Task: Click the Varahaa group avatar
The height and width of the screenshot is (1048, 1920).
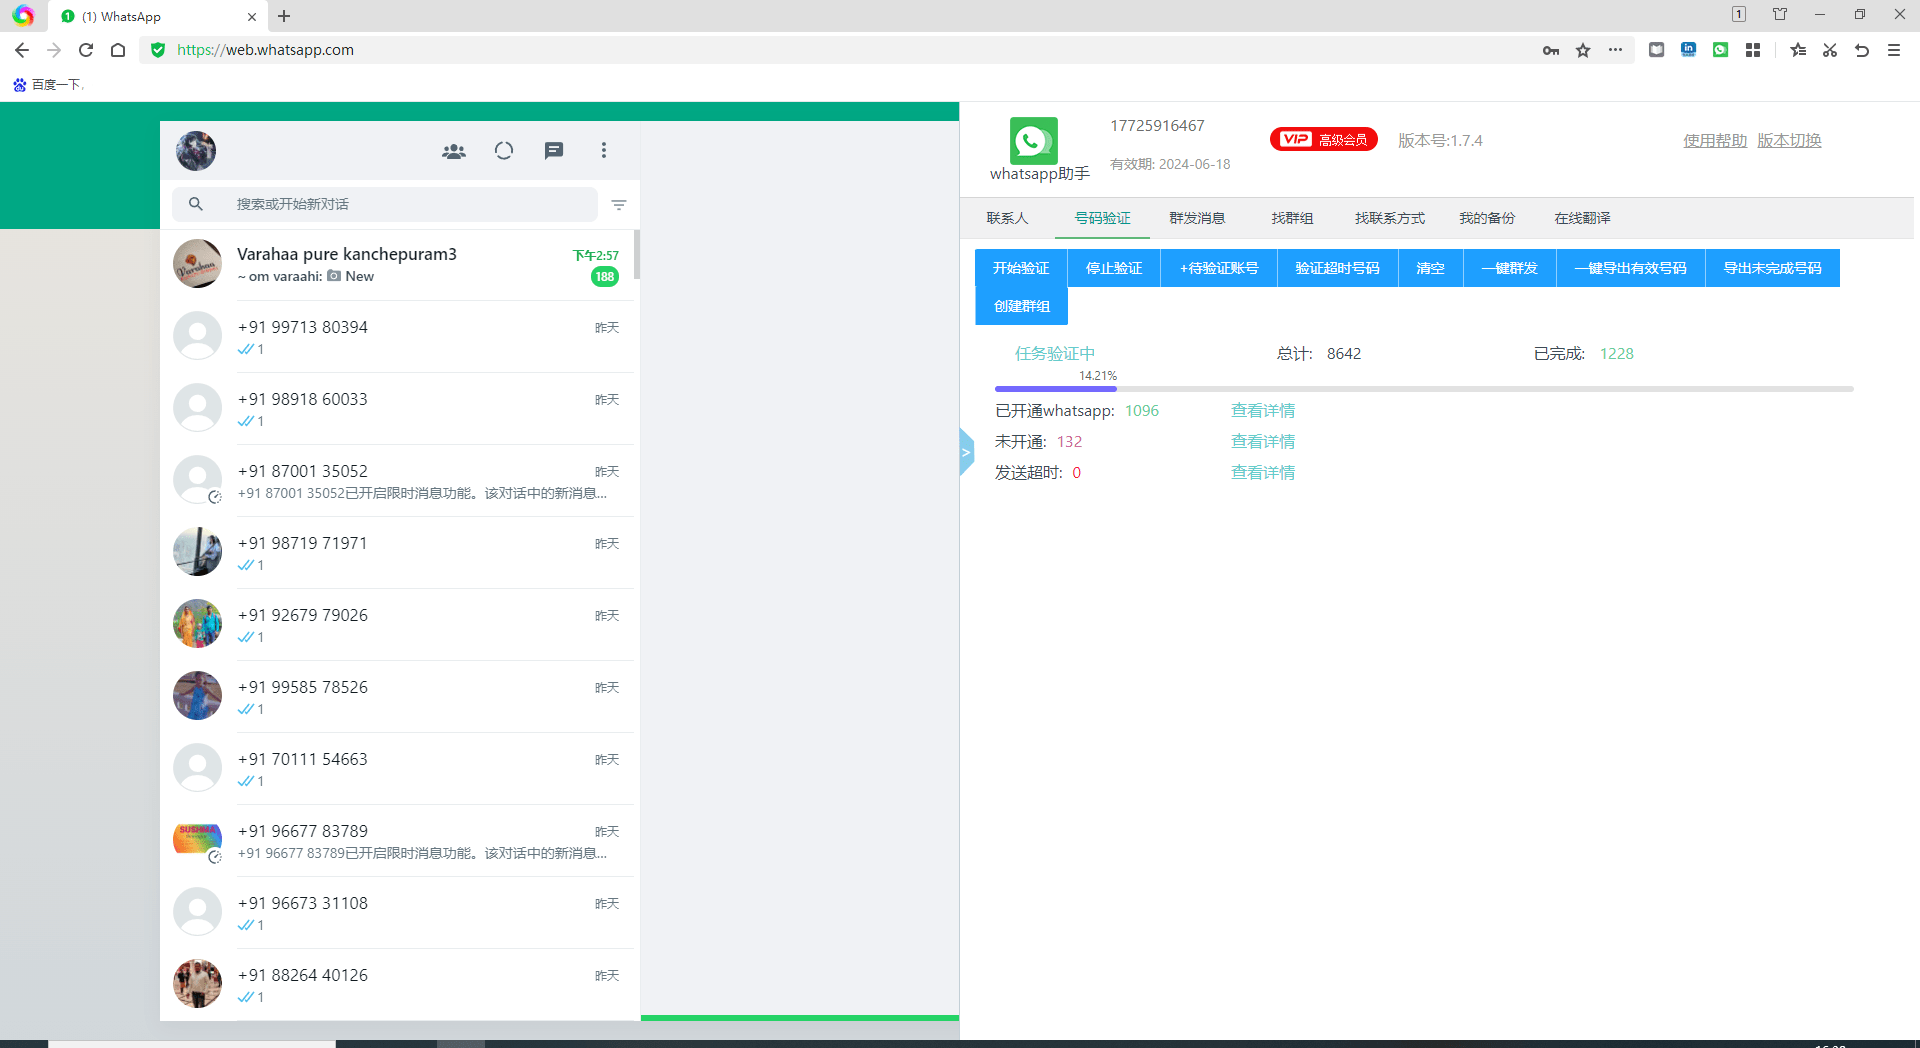Action: [198, 264]
